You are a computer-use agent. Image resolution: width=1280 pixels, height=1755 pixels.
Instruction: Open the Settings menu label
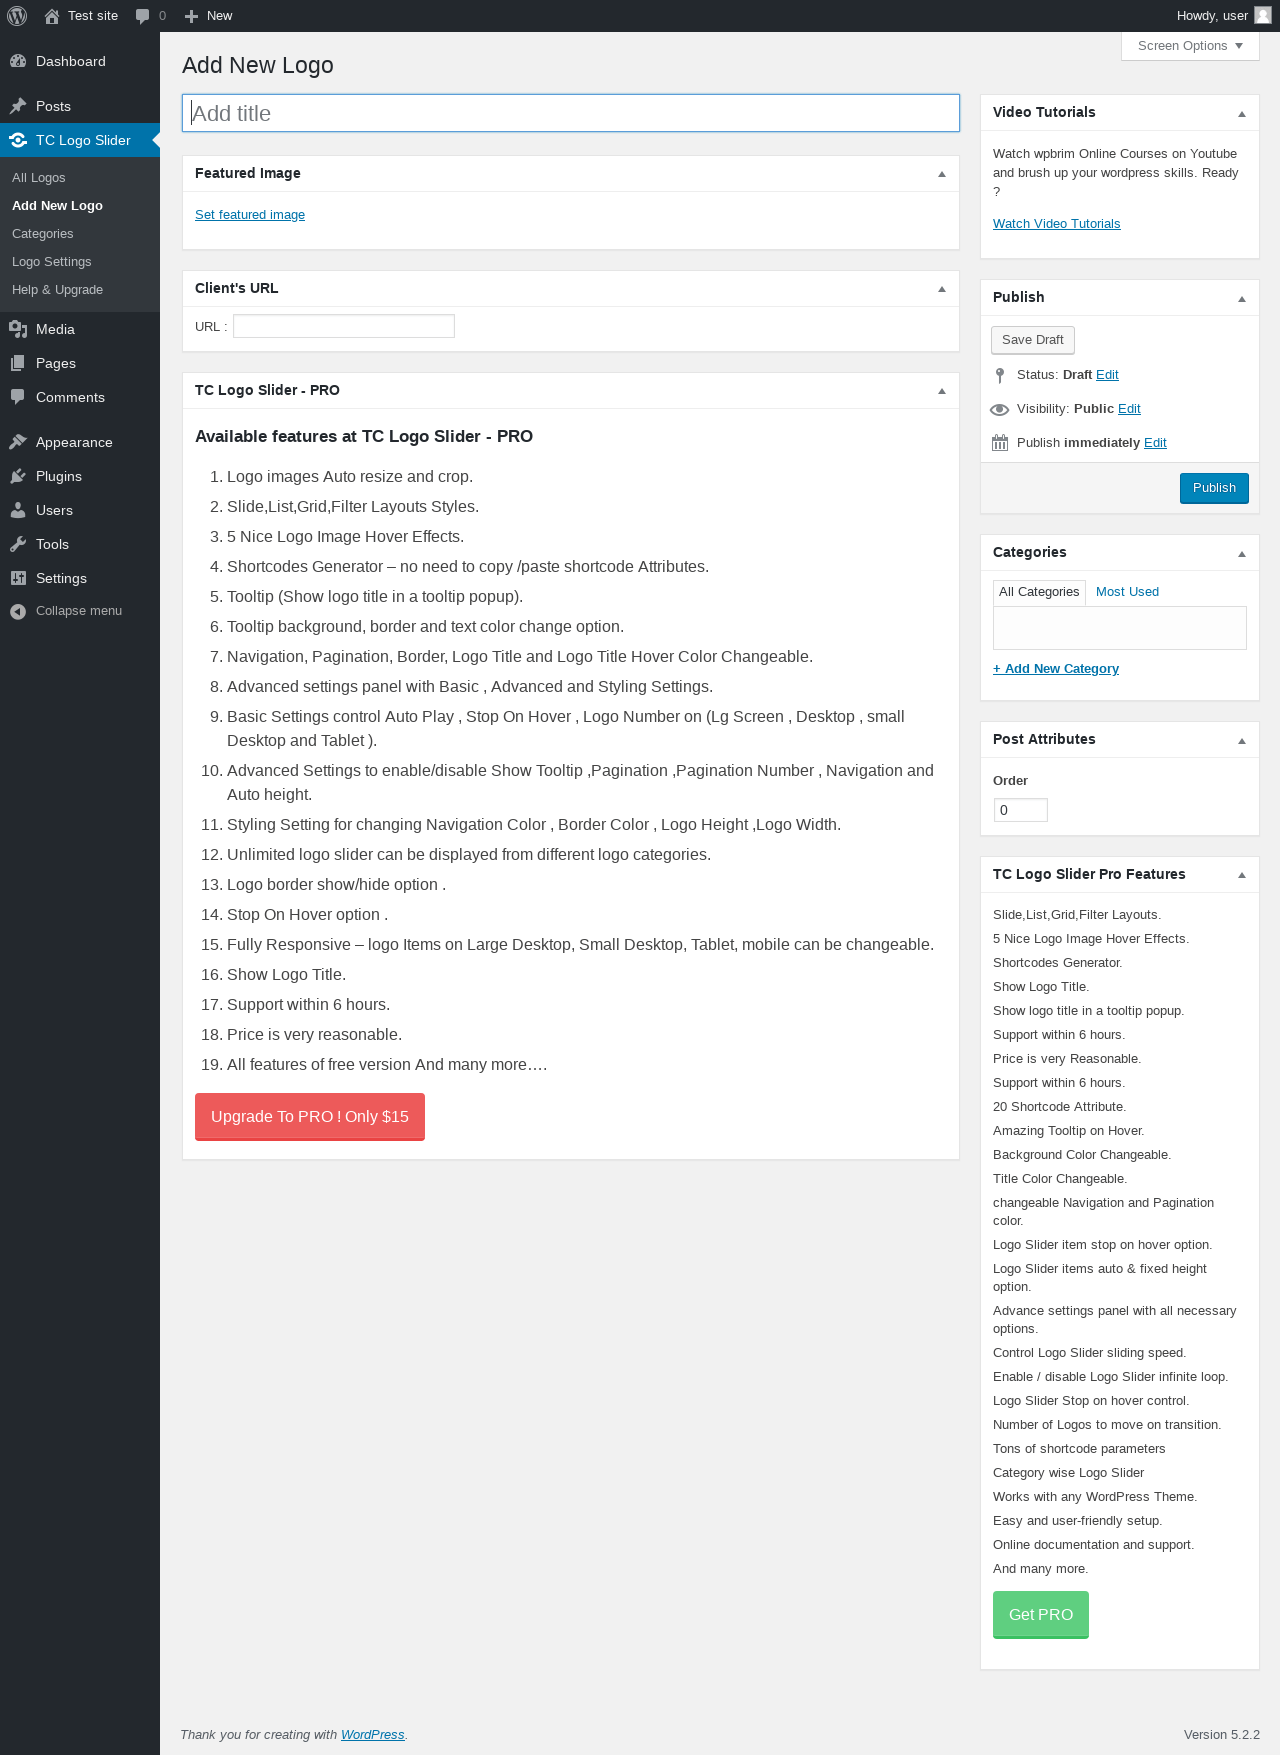[x=61, y=578]
